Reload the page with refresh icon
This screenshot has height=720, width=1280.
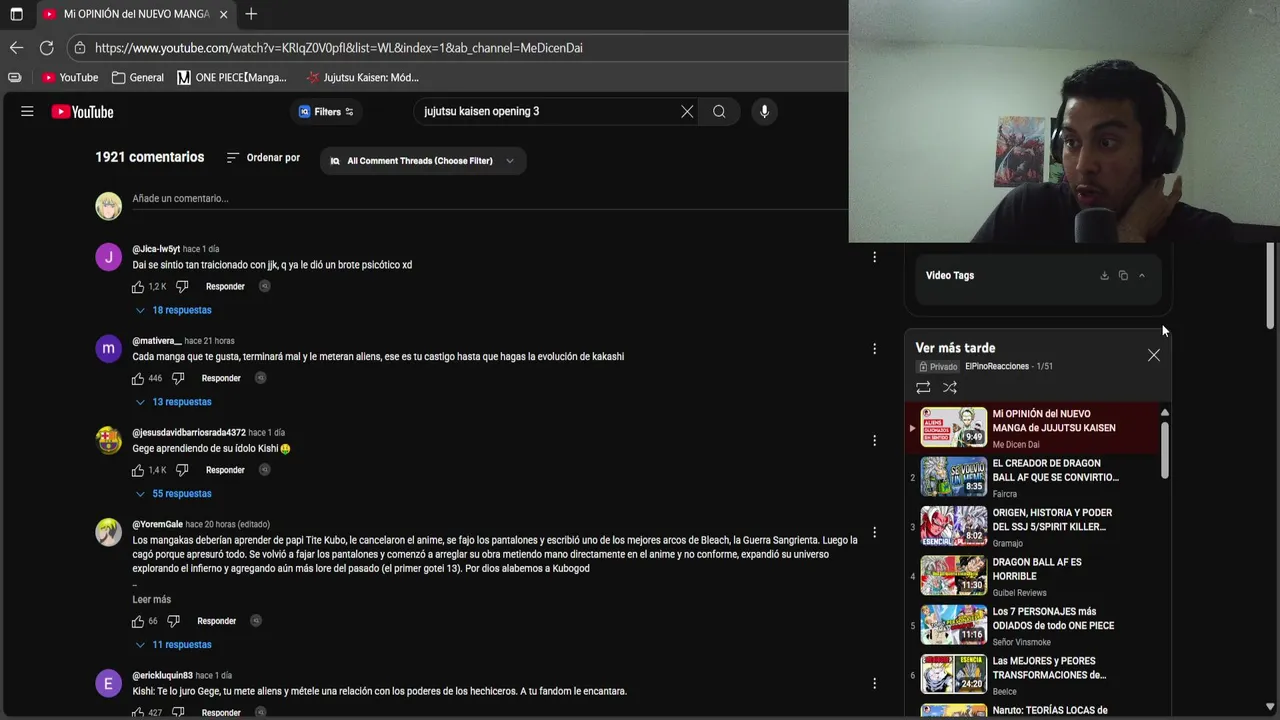tap(46, 47)
